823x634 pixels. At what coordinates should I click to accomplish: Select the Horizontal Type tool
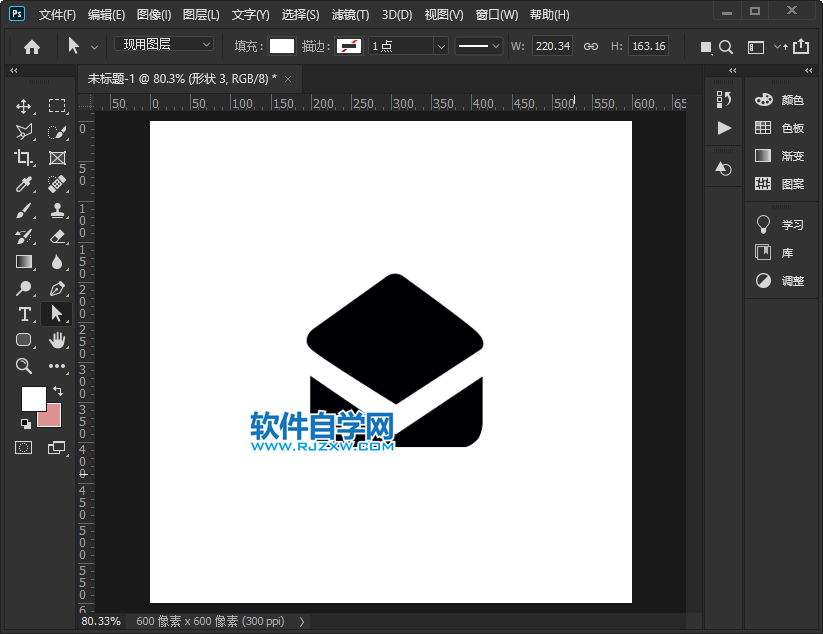[x=24, y=314]
